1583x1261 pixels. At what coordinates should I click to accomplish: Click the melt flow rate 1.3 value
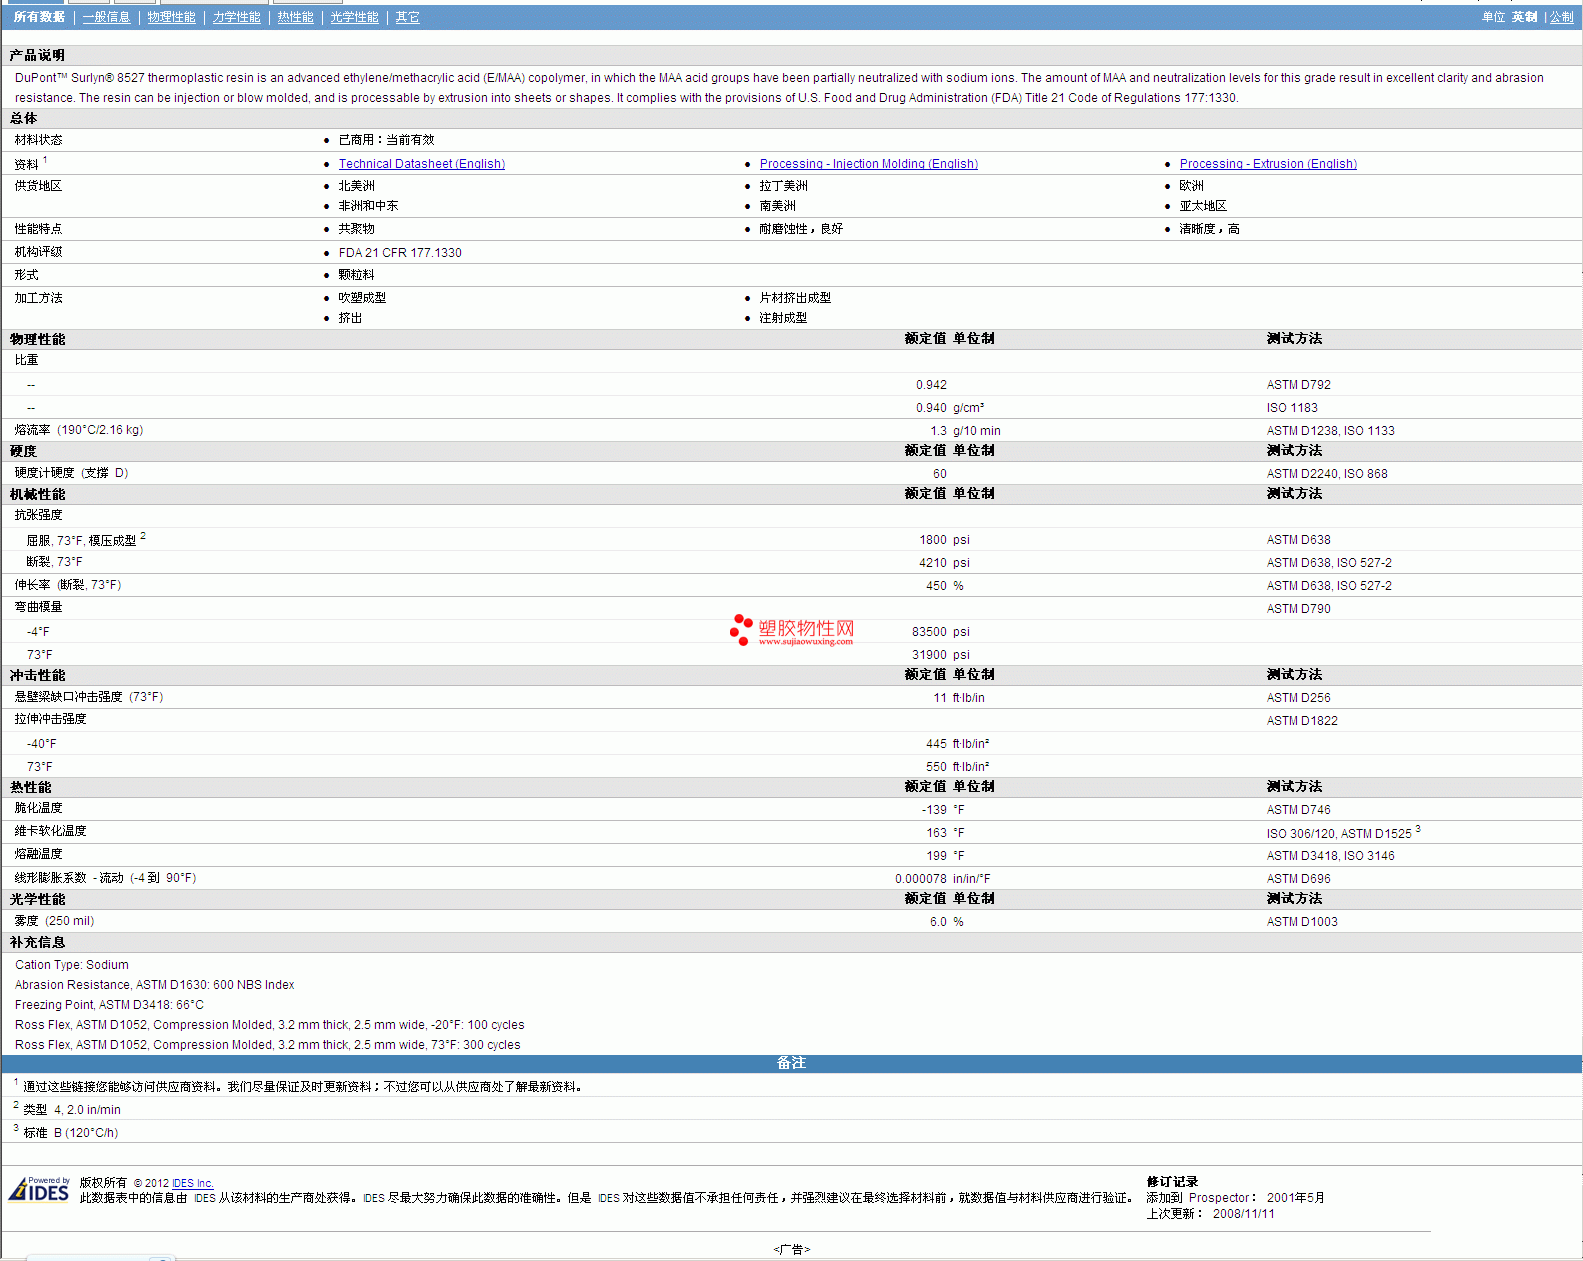point(938,431)
